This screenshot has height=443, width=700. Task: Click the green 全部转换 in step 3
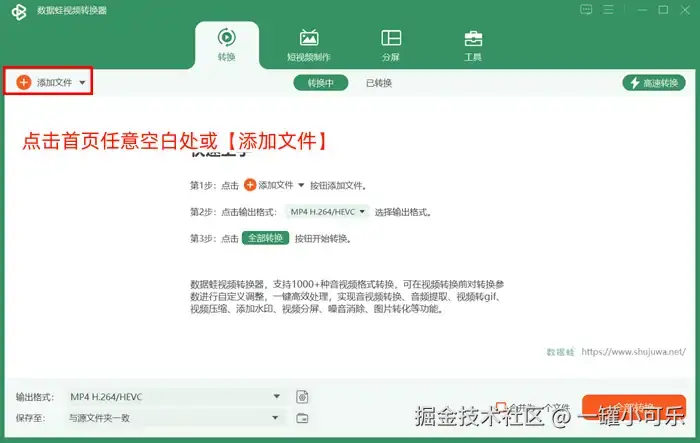coord(266,238)
